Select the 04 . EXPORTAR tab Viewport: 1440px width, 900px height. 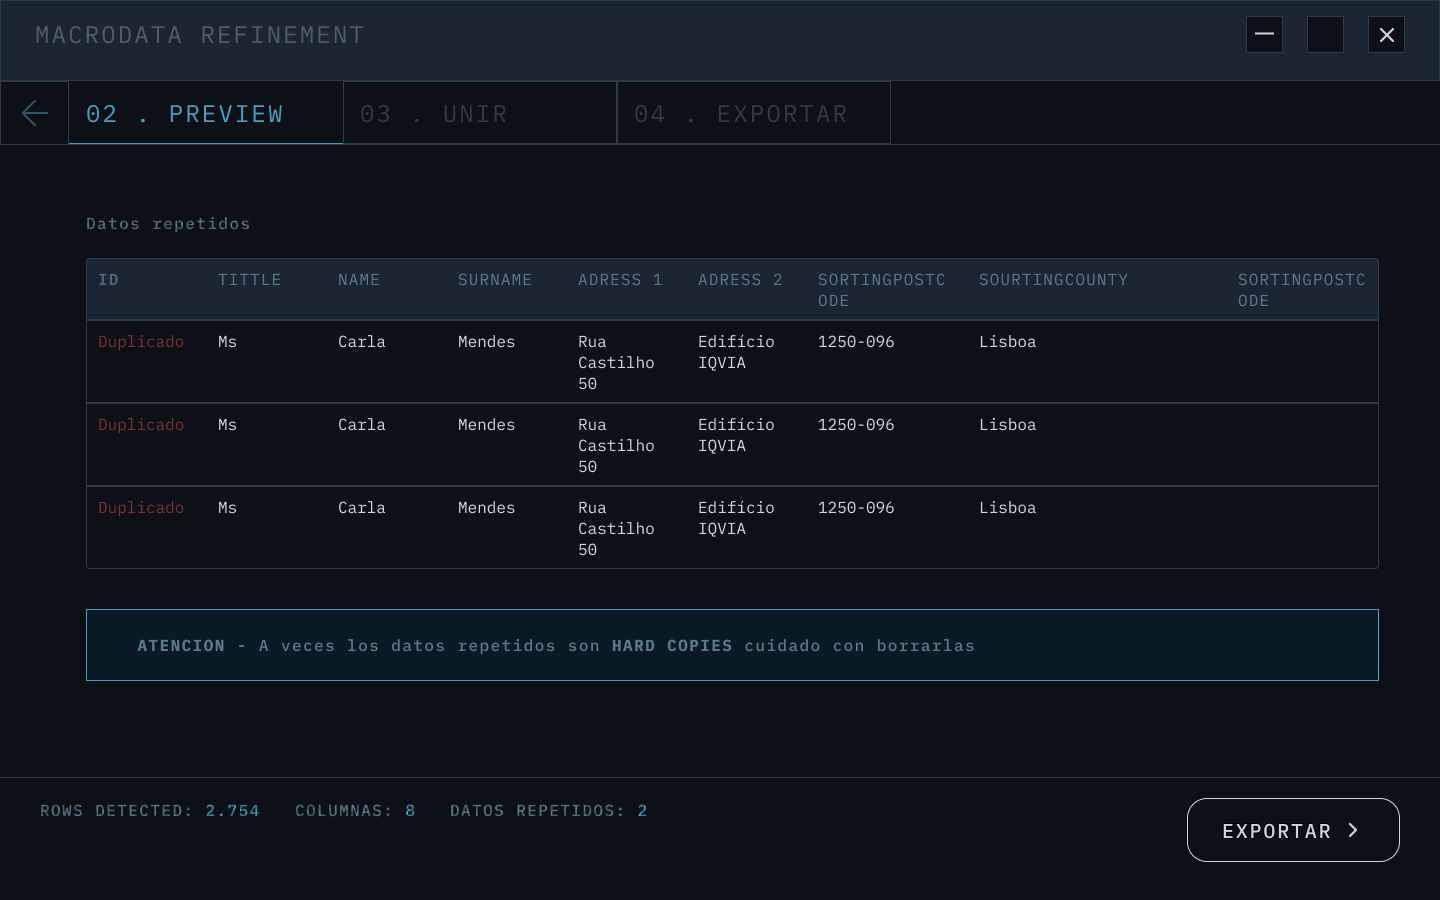754,113
